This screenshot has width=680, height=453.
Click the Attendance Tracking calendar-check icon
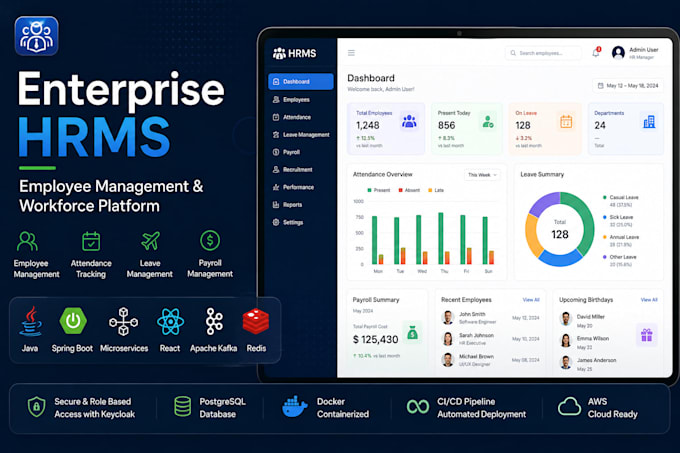91,241
